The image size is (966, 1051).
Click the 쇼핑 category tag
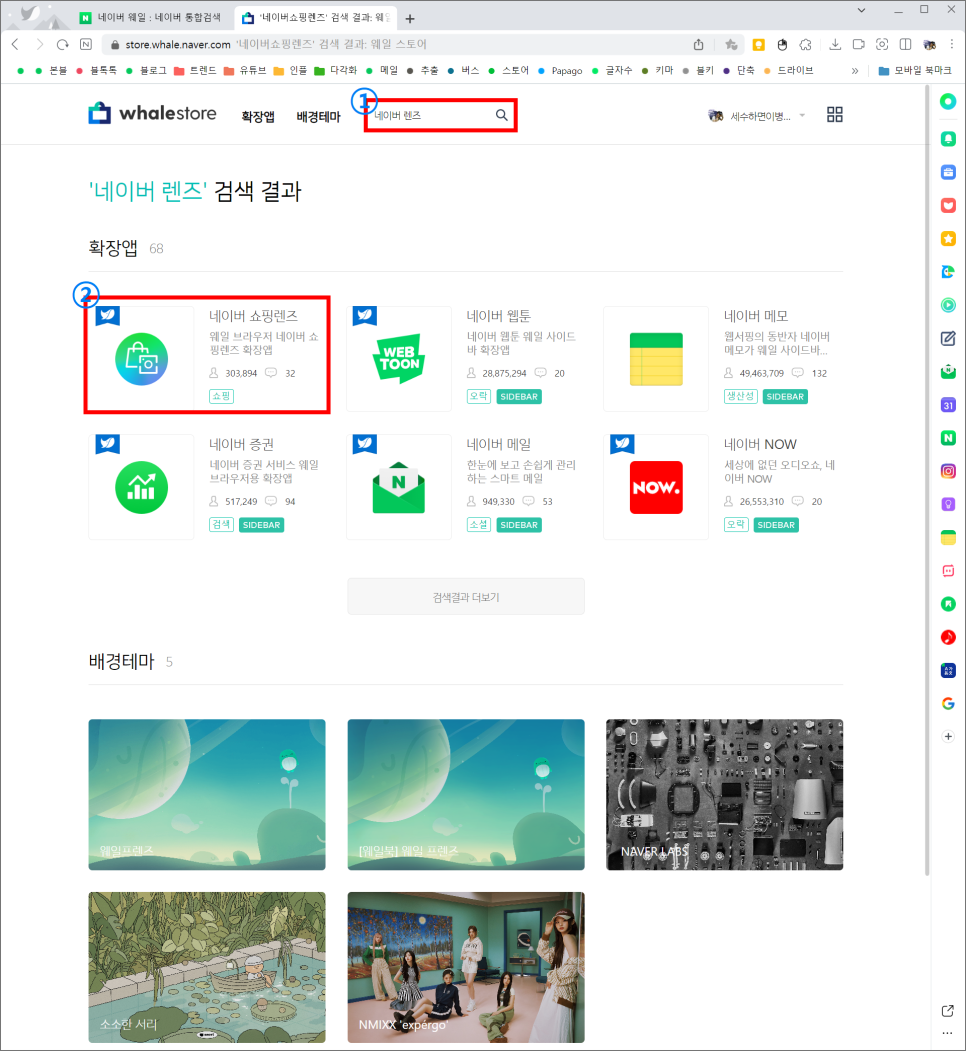click(221, 396)
